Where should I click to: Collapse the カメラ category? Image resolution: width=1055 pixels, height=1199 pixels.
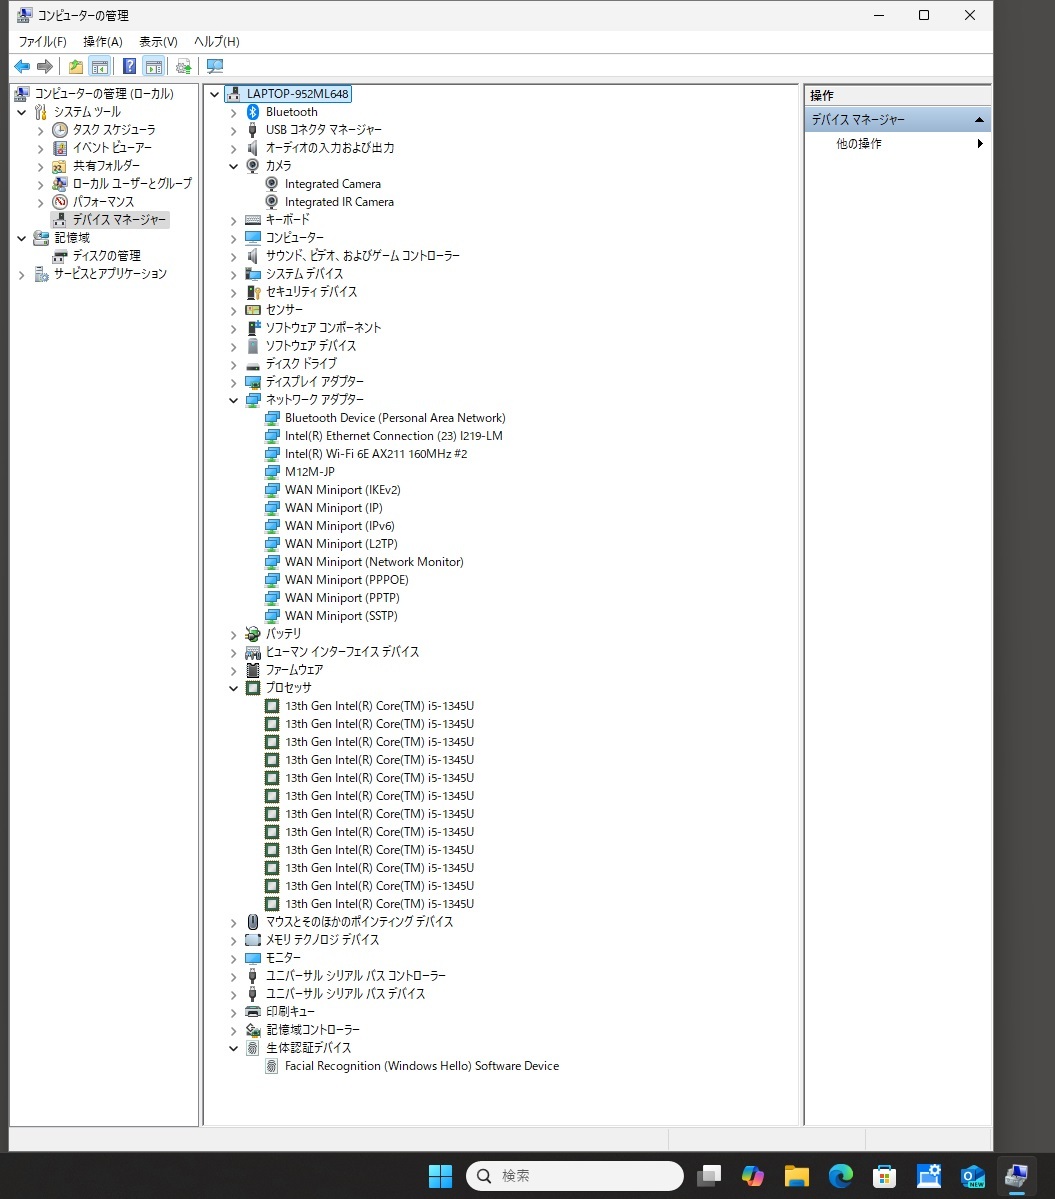(234, 166)
